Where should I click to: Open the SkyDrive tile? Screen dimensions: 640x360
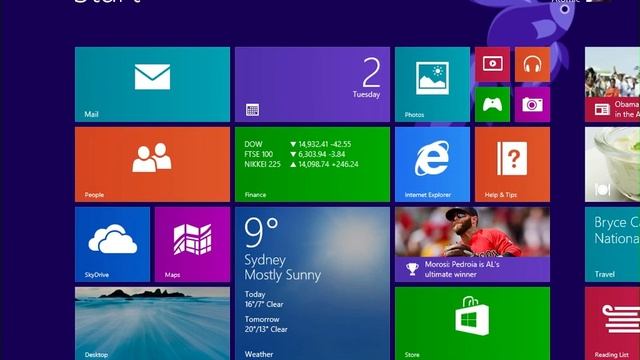[112, 244]
